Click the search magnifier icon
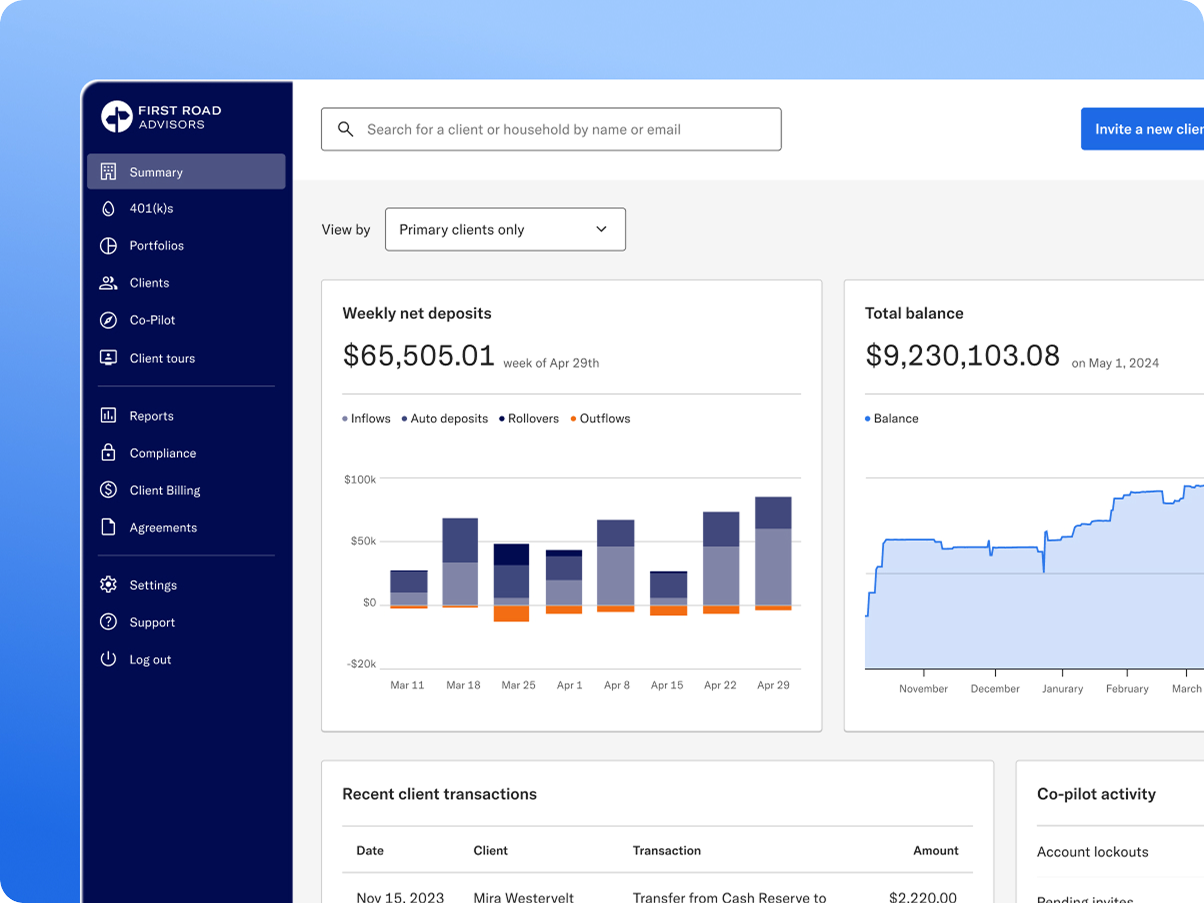This screenshot has width=1204, height=903. [346, 129]
